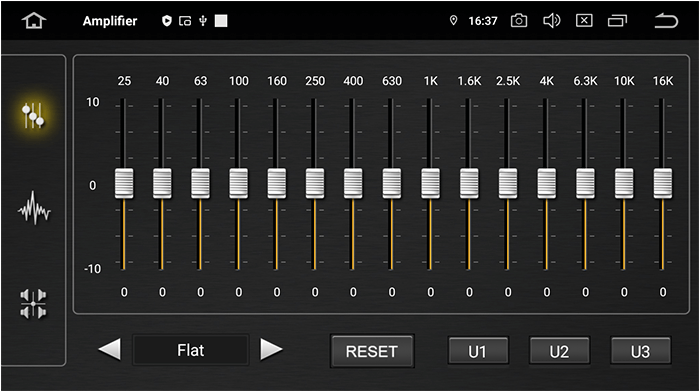
Task: Open the volume speaker control
Action: click(x=551, y=21)
